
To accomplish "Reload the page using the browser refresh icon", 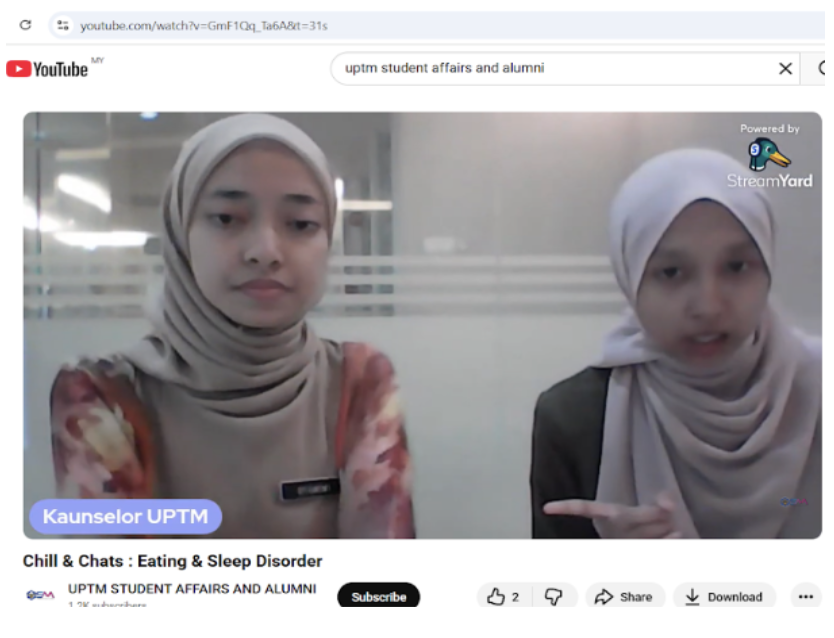I will pyautogui.click(x=25, y=25).
